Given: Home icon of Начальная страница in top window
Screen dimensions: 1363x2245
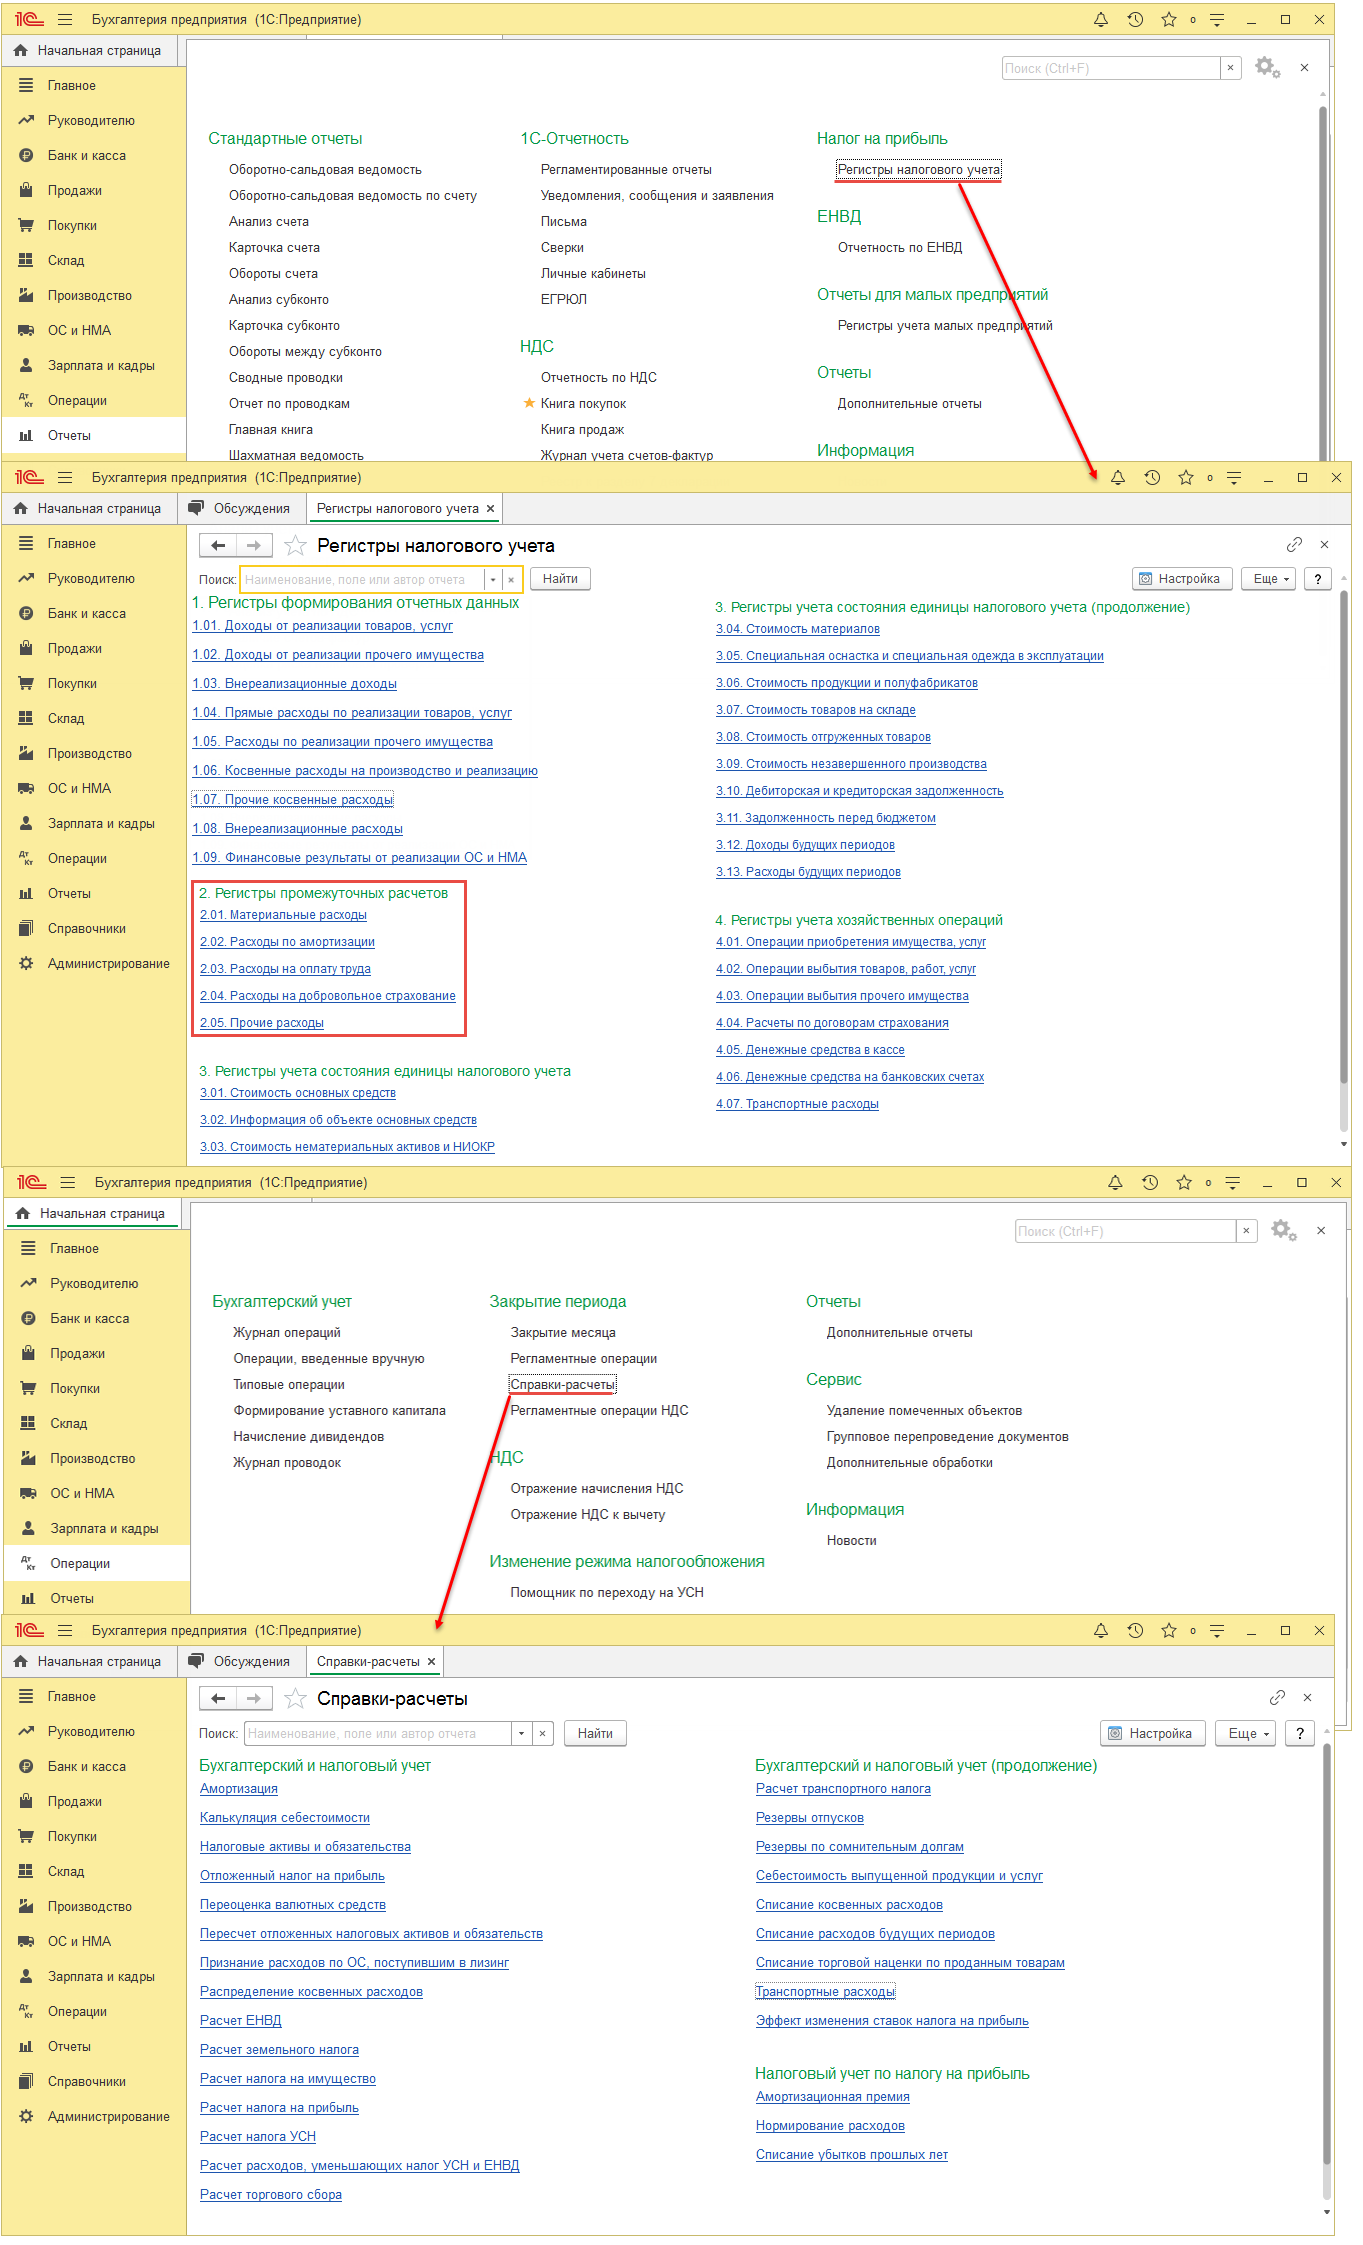Looking at the screenshot, I should coord(21,50).
